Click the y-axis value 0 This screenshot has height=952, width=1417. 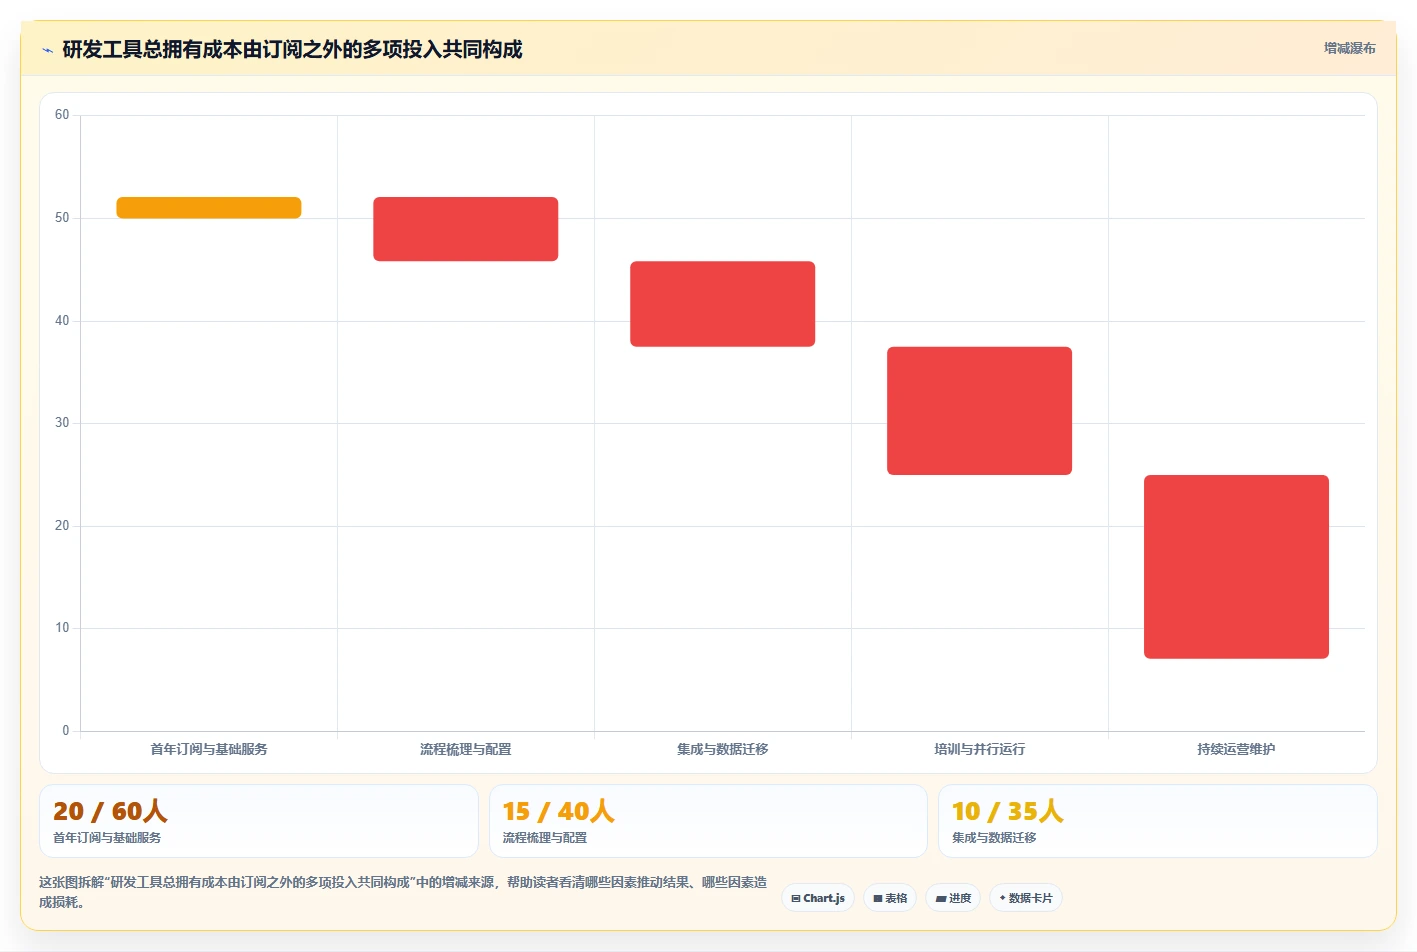[66, 731]
